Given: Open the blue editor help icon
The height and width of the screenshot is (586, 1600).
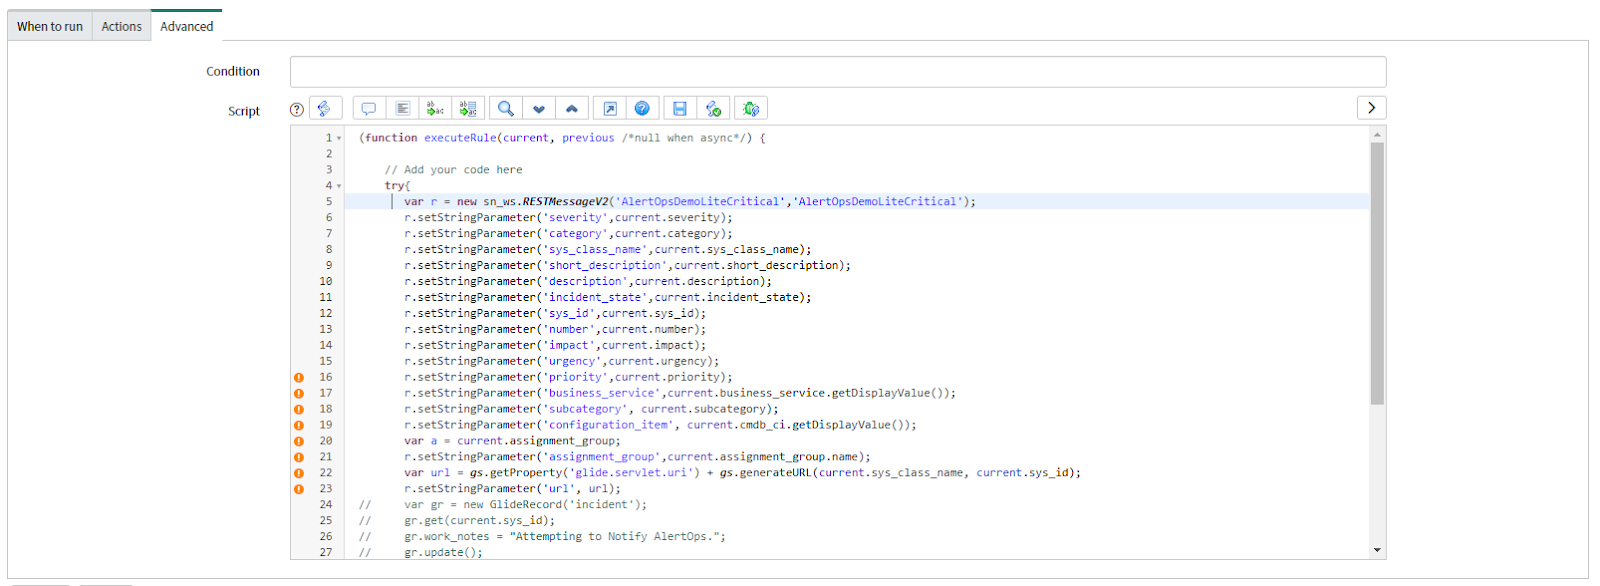Looking at the screenshot, I should 642,108.
